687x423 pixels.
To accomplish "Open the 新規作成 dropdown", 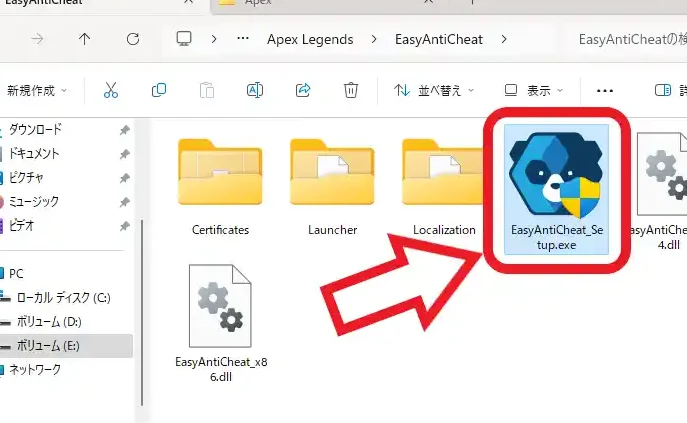I will pyautogui.click(x=37, y=91).
